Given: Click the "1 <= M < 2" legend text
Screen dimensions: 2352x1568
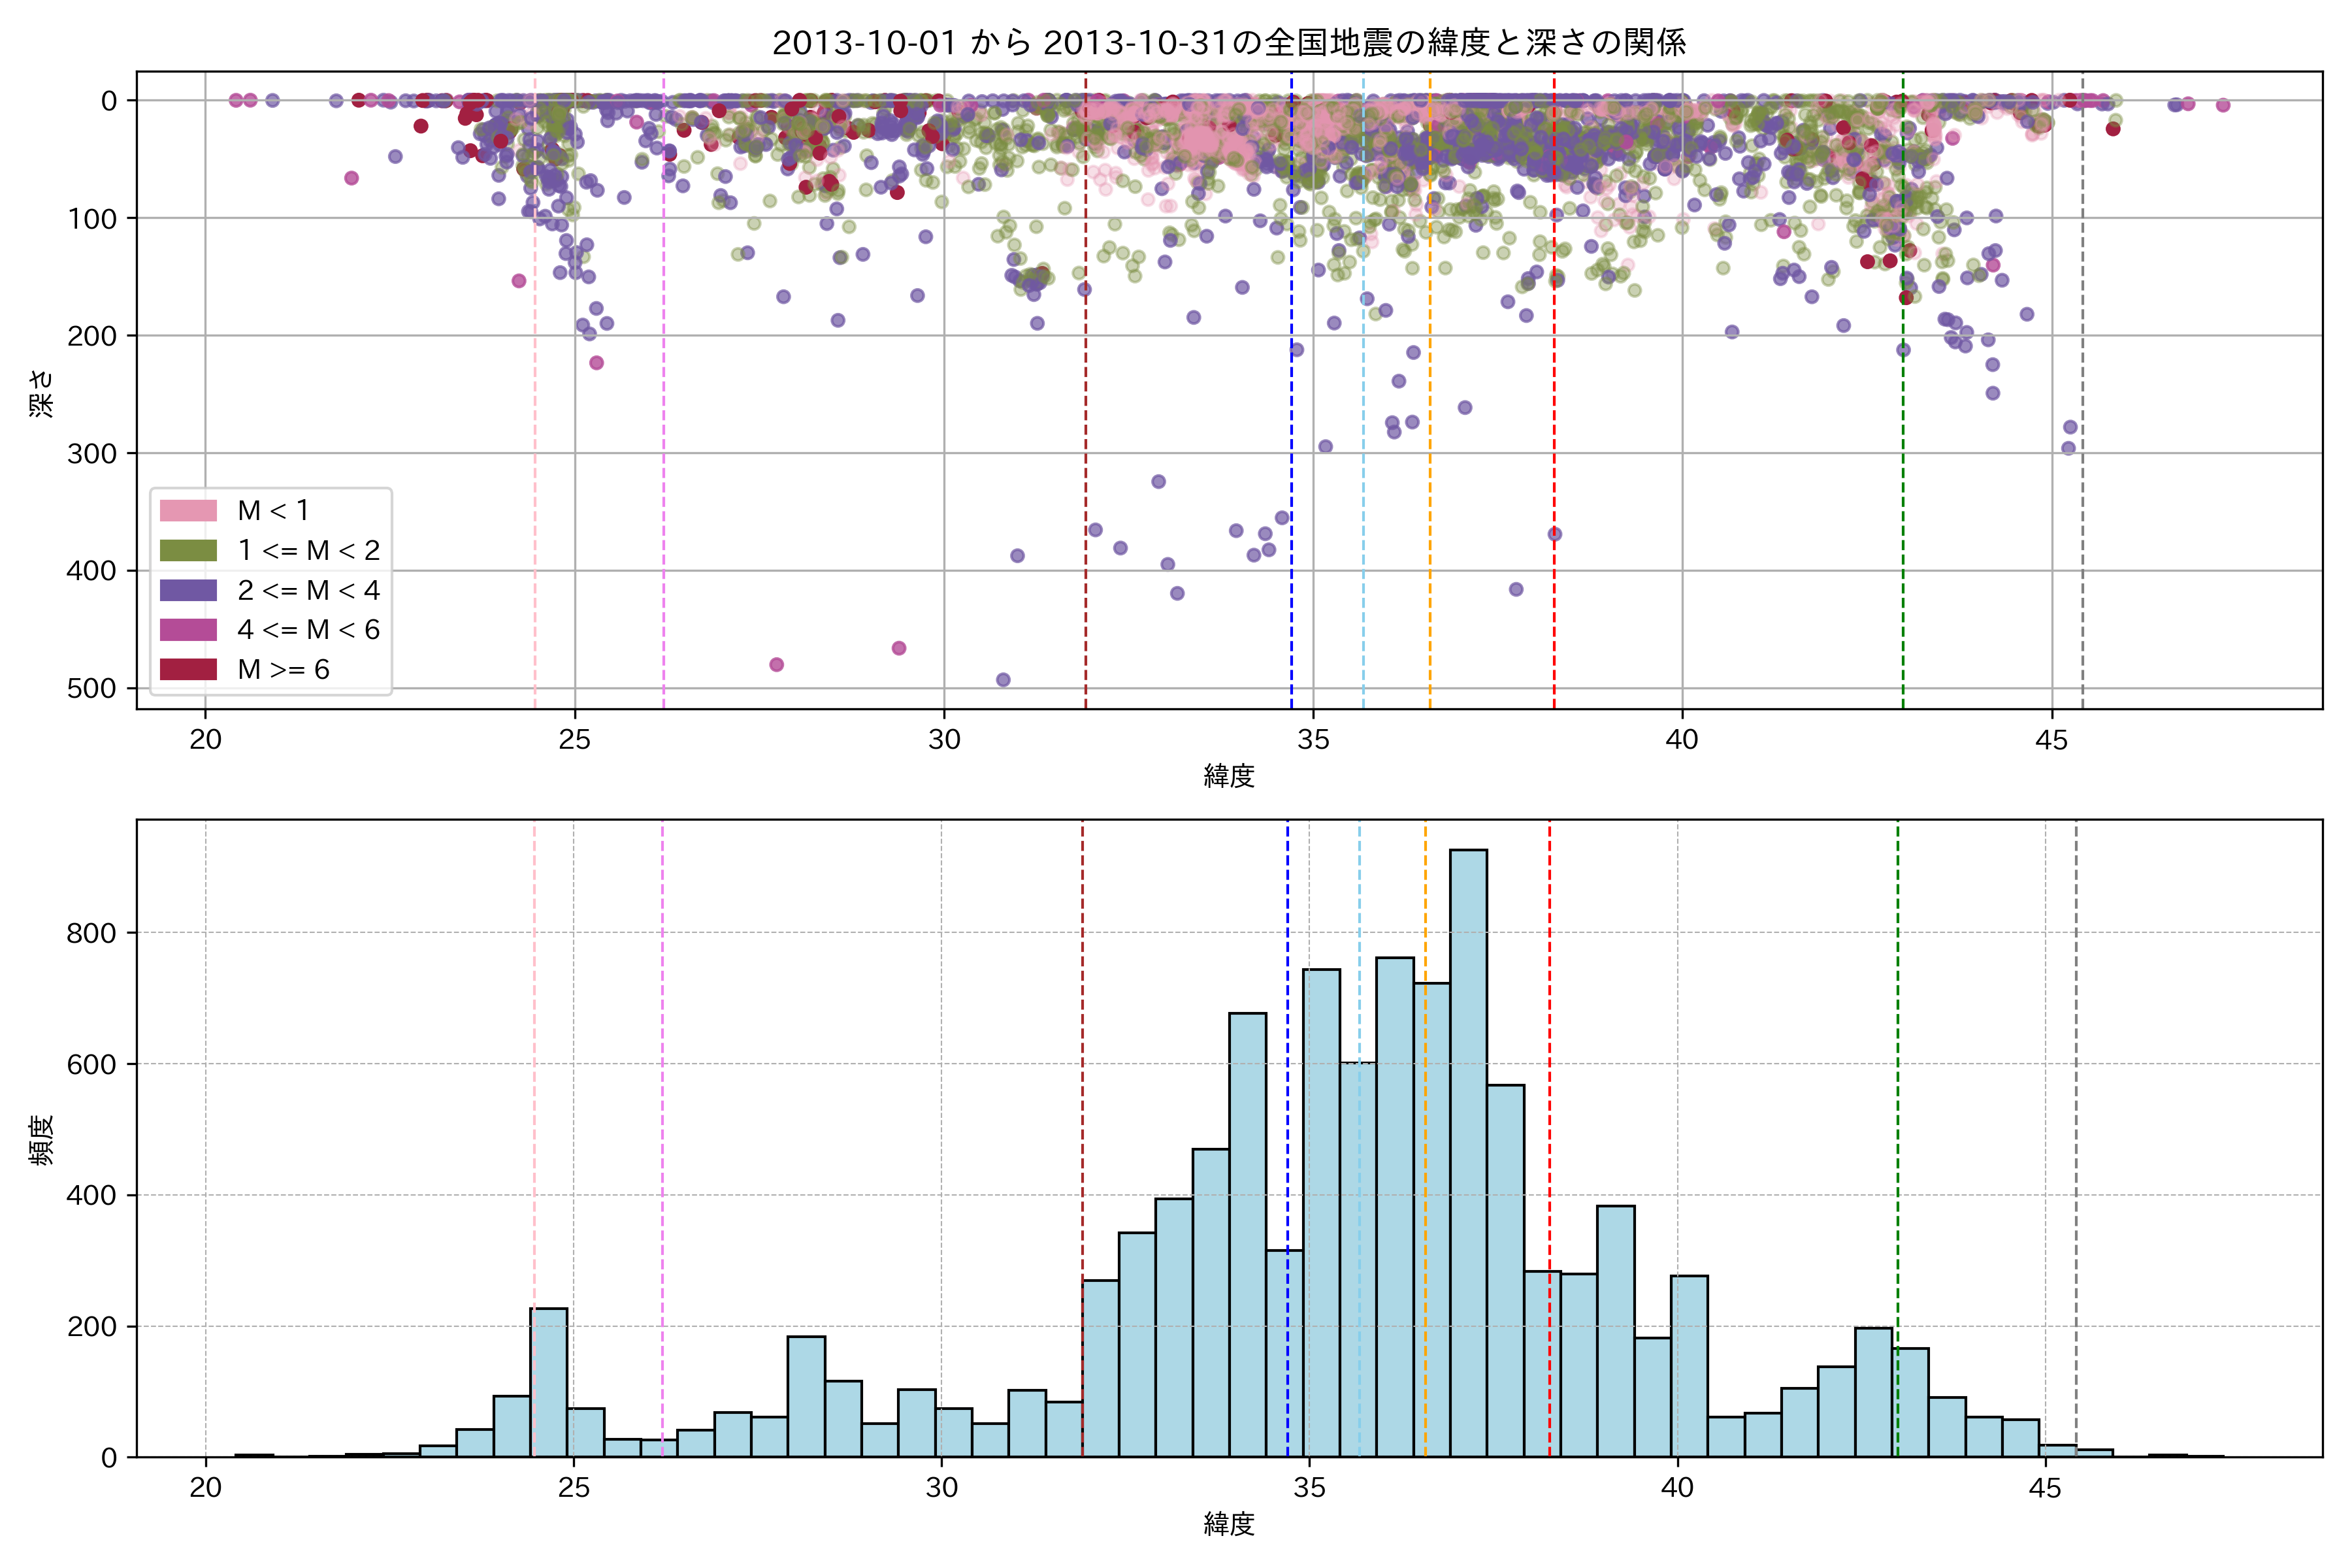Looking at the screenshot, I should click(308, 550).
